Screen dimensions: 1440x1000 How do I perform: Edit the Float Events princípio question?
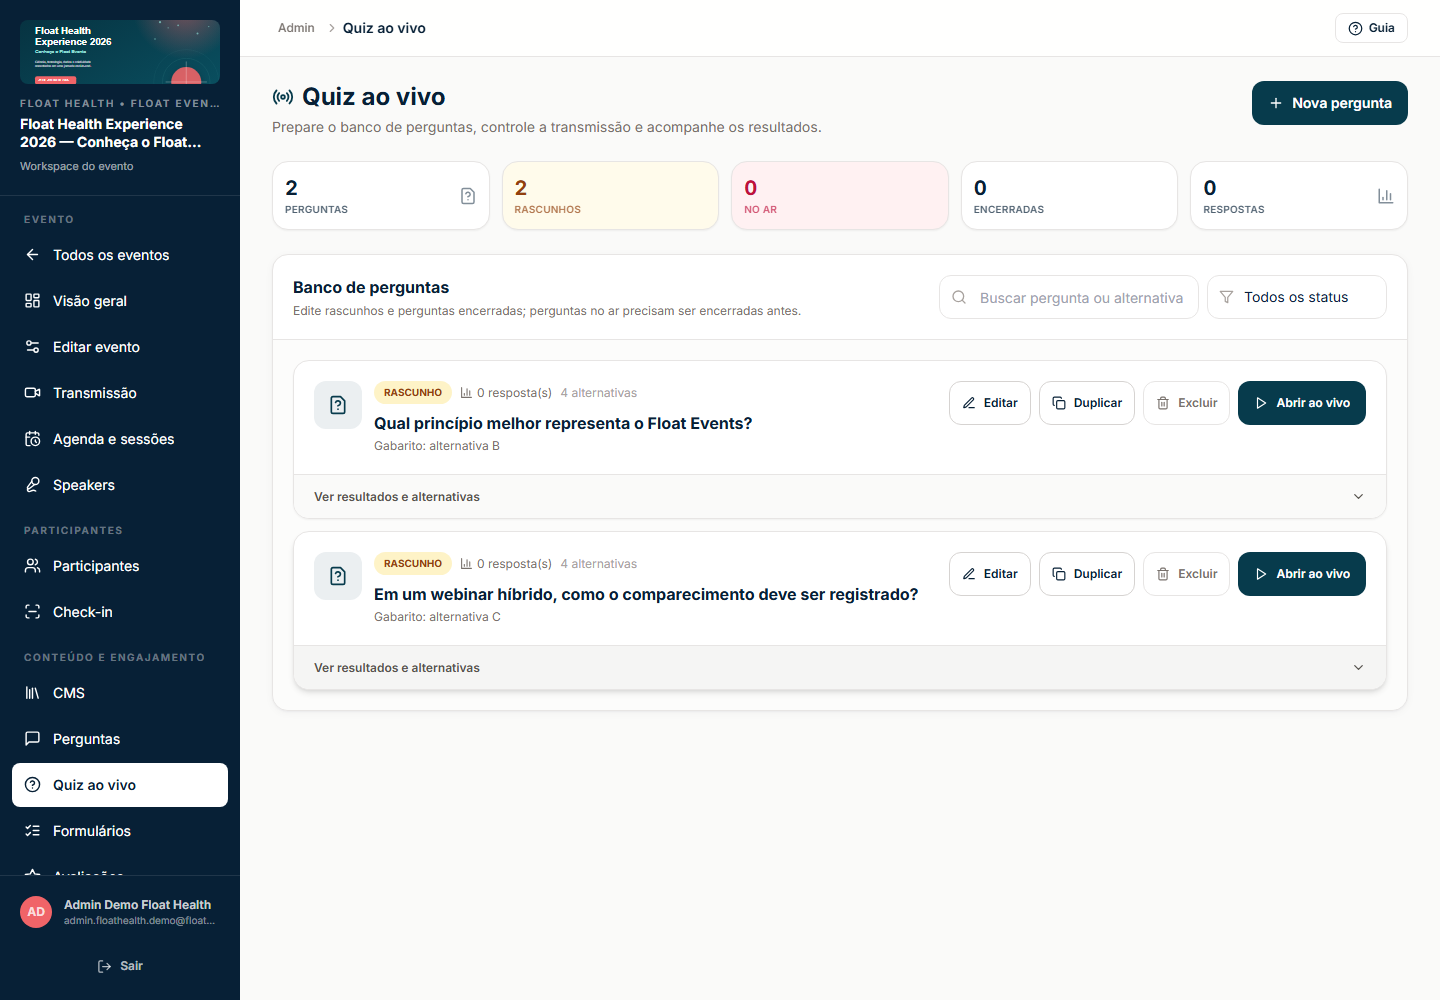pos(990,403)
